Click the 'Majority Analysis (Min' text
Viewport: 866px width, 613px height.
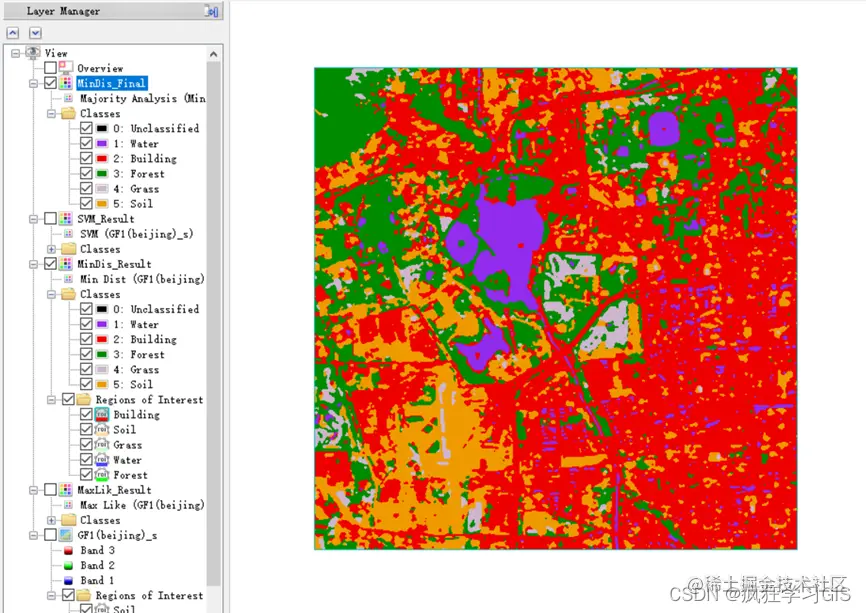tap(142, 98)
